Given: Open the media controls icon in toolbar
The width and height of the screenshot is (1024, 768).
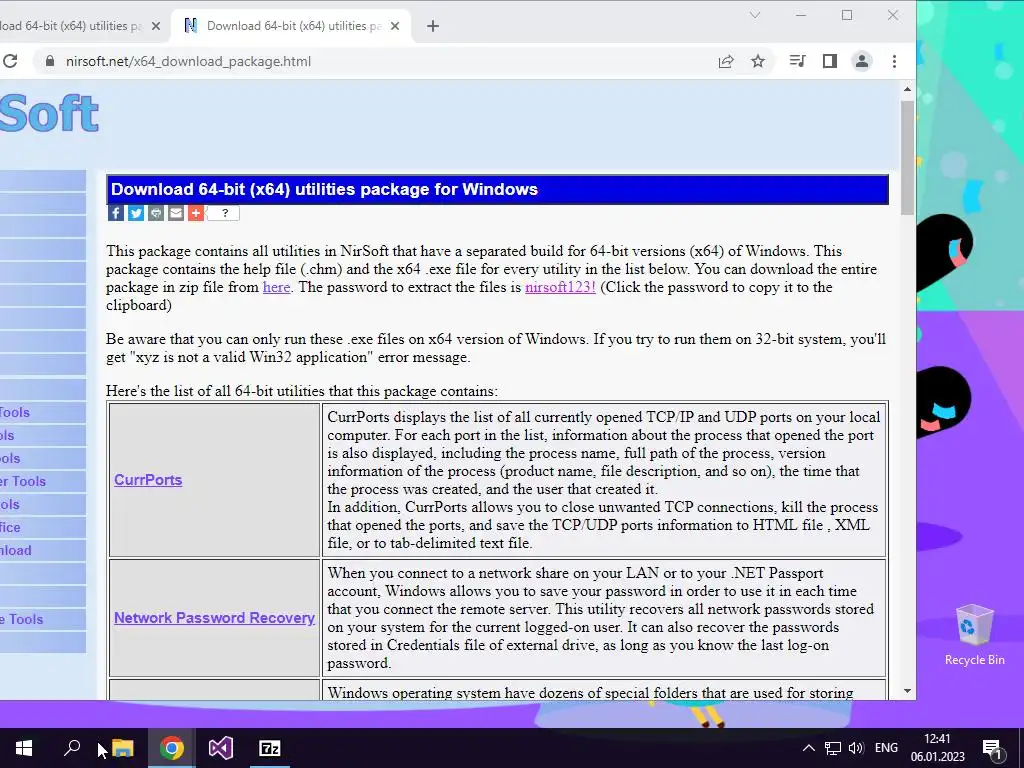Looking at the screenshot, I should pyautogui.click(x=797, y=61).
